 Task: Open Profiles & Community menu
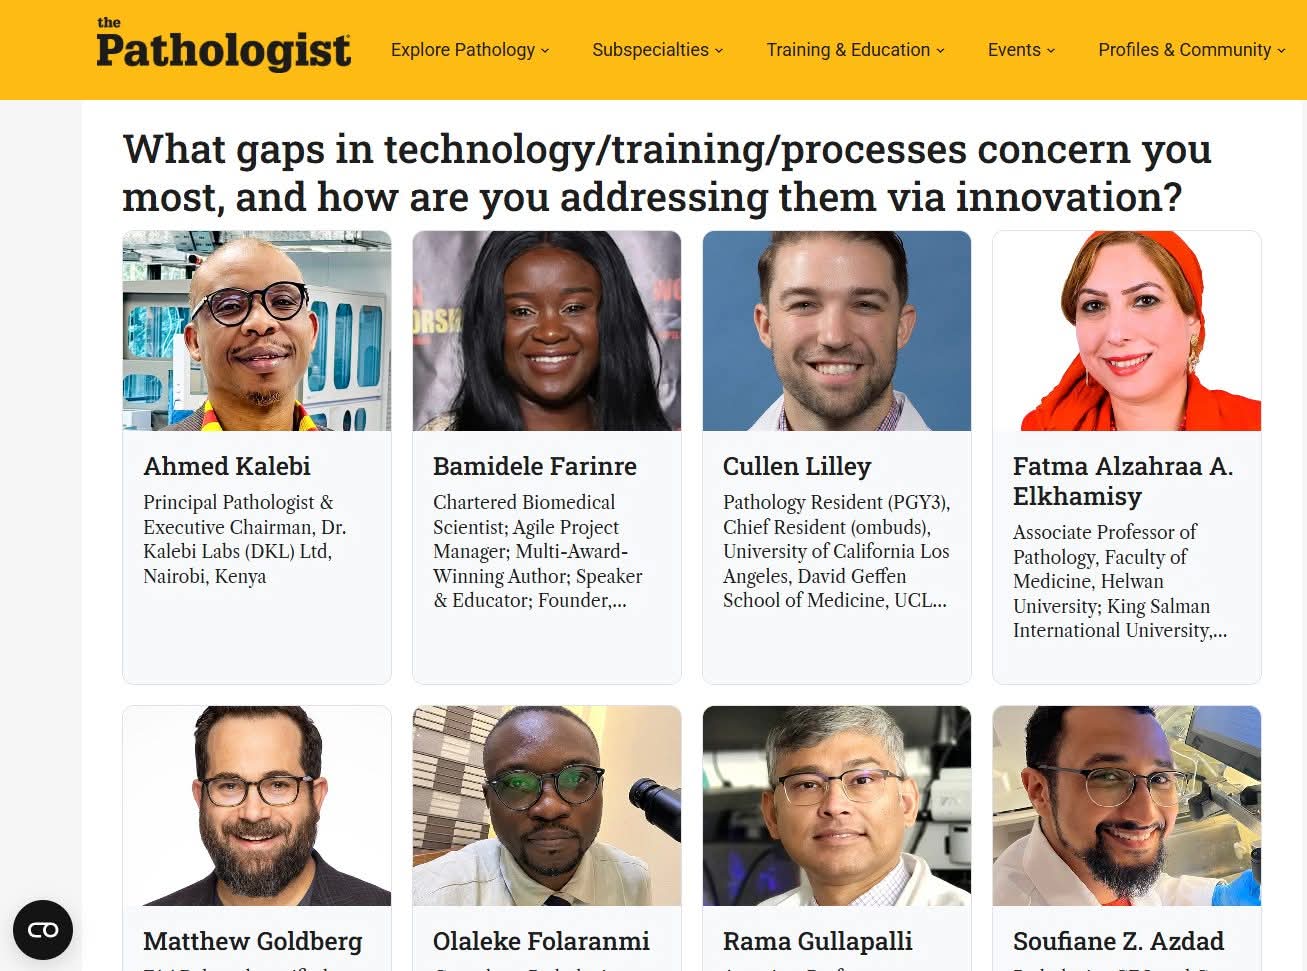1190,50
